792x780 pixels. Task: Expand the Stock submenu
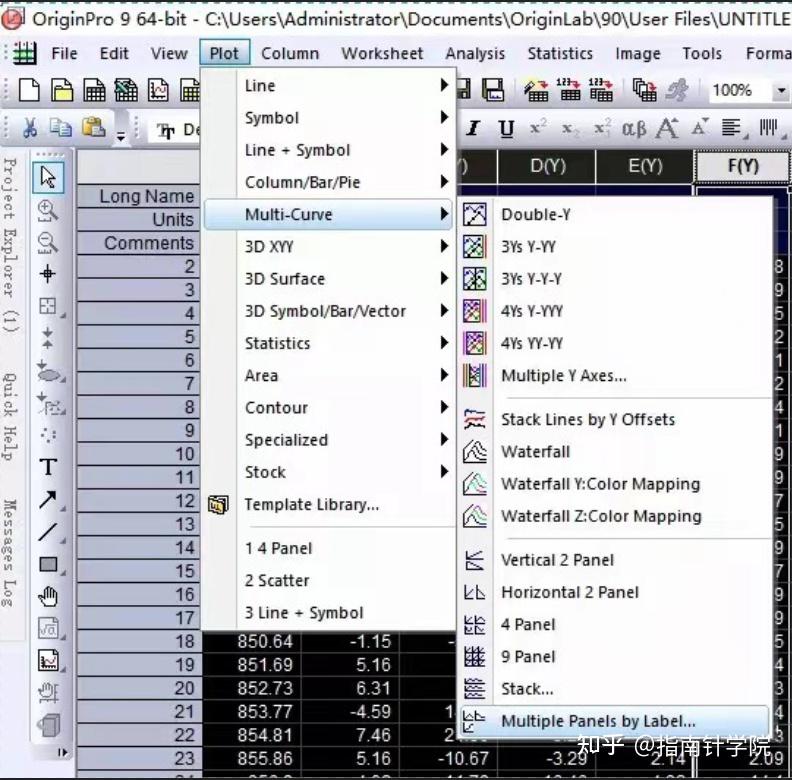pyautogui.click(x=328, y=472)
